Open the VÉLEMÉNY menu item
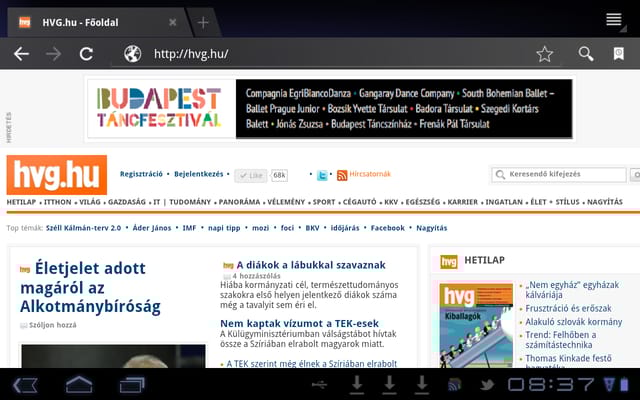 click(286, 202)
